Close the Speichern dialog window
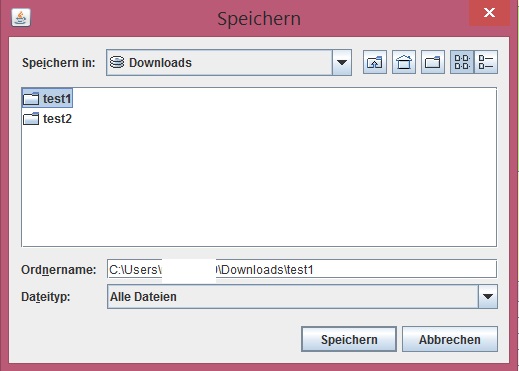The image size is (519, 371). [489, 13]
